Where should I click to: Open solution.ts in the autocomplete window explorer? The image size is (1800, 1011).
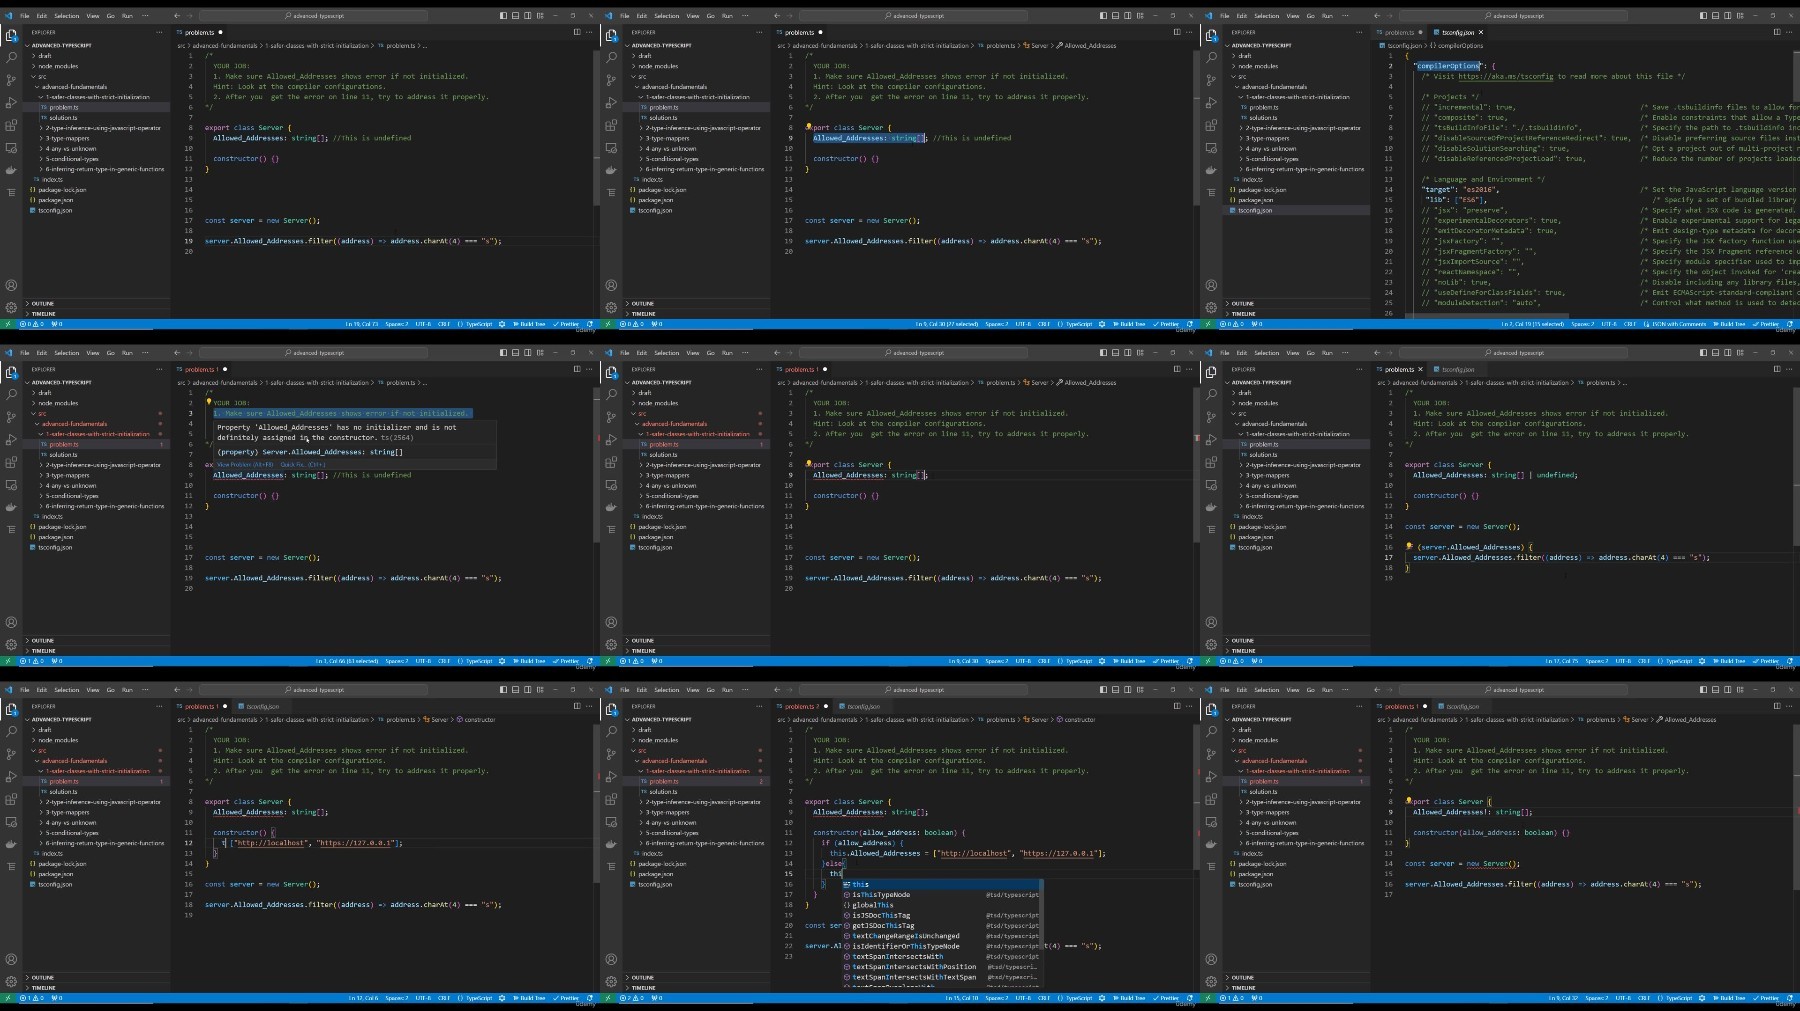(662, 792)
